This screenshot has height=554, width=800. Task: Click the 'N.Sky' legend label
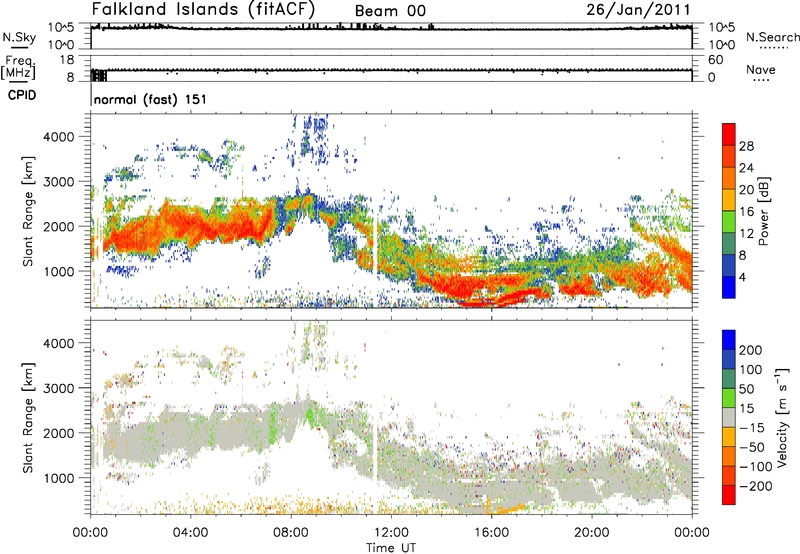[19, 37]
